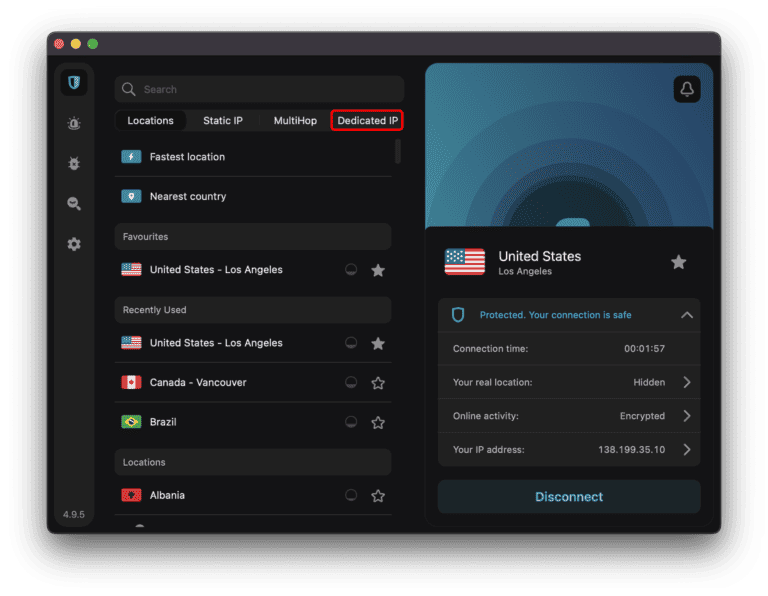The width and height of the screenshot is (768, 596).
Task: Toggle star for Los Angeles in Recently Used
Action: click(378, 344)
